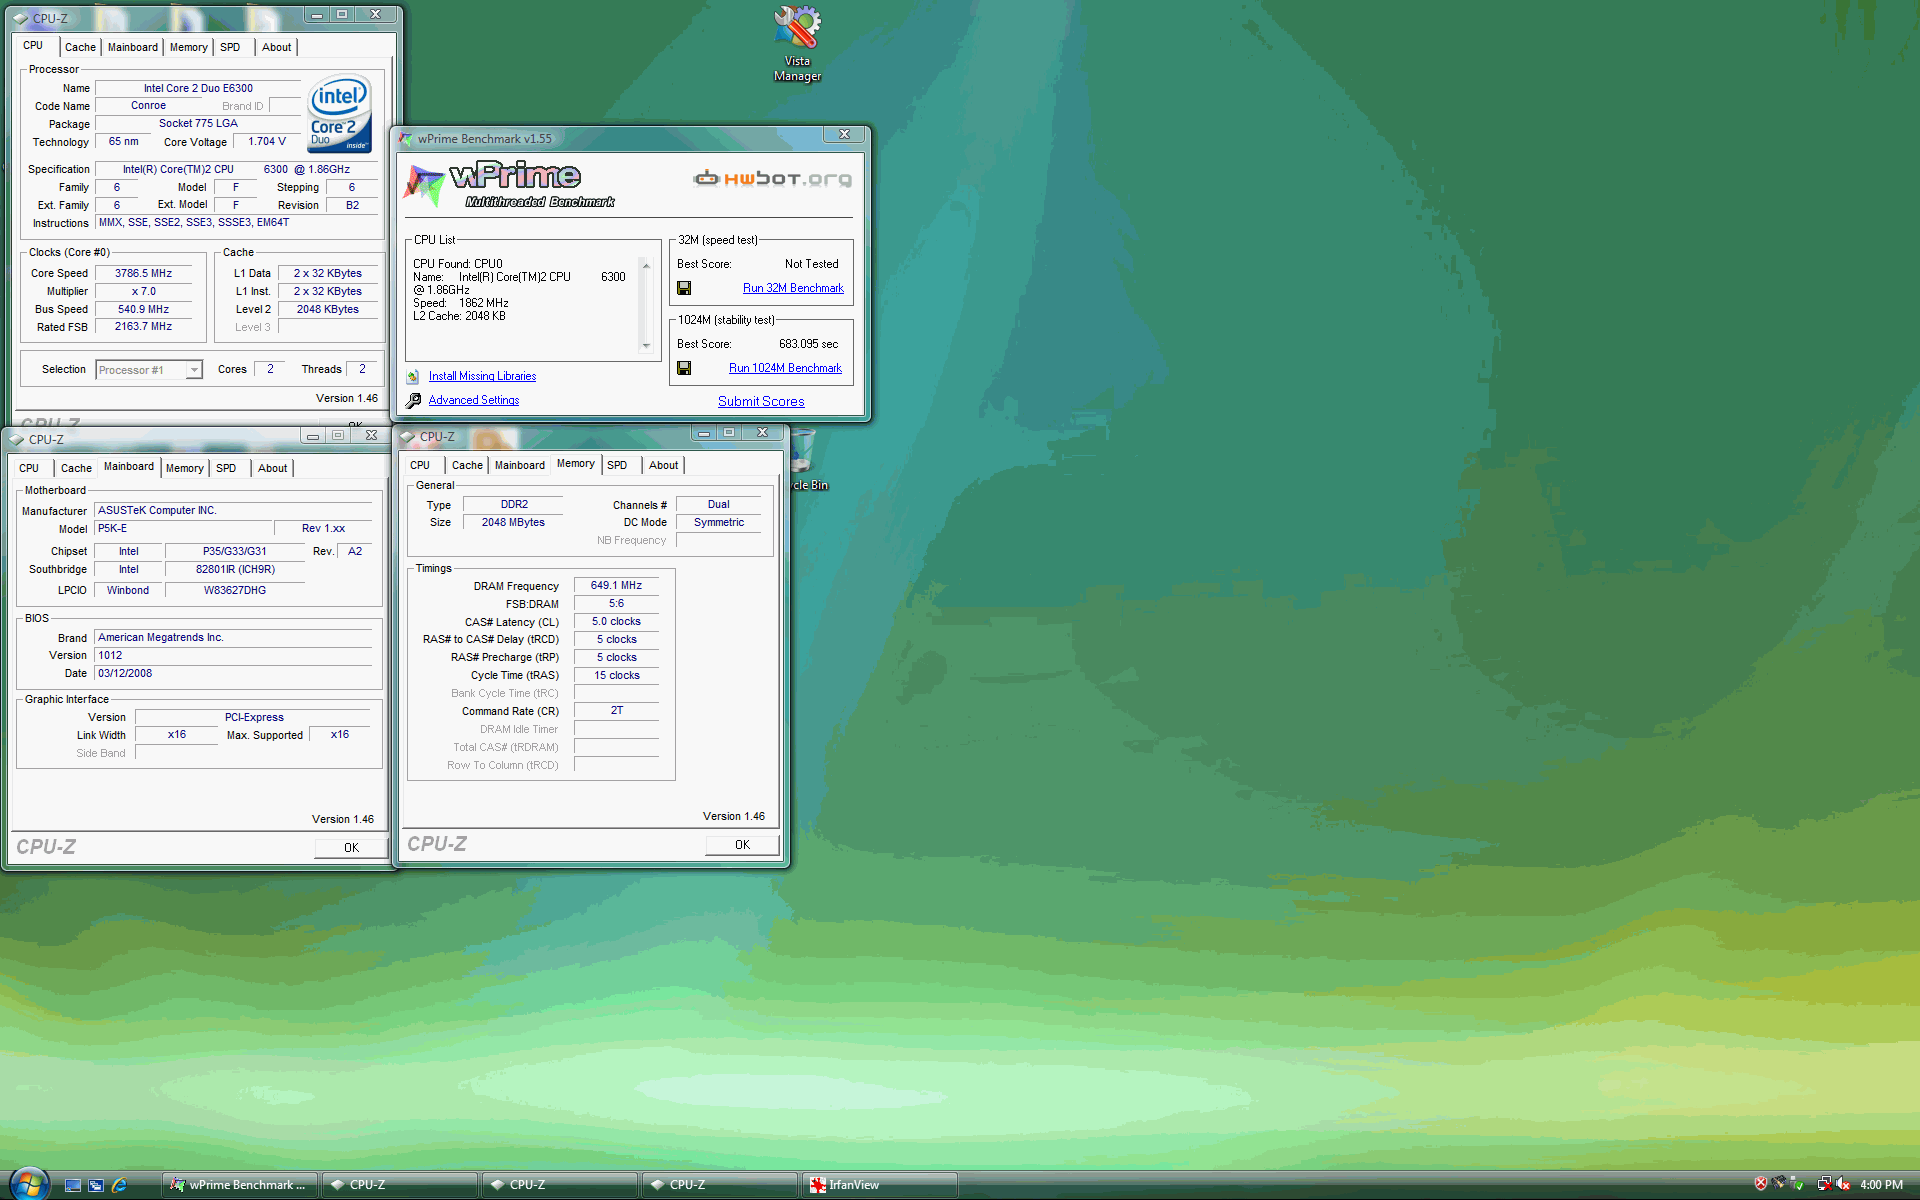Click the FSB:DRAM ratio value 5:6
1920x1200 pixels.
616,603
